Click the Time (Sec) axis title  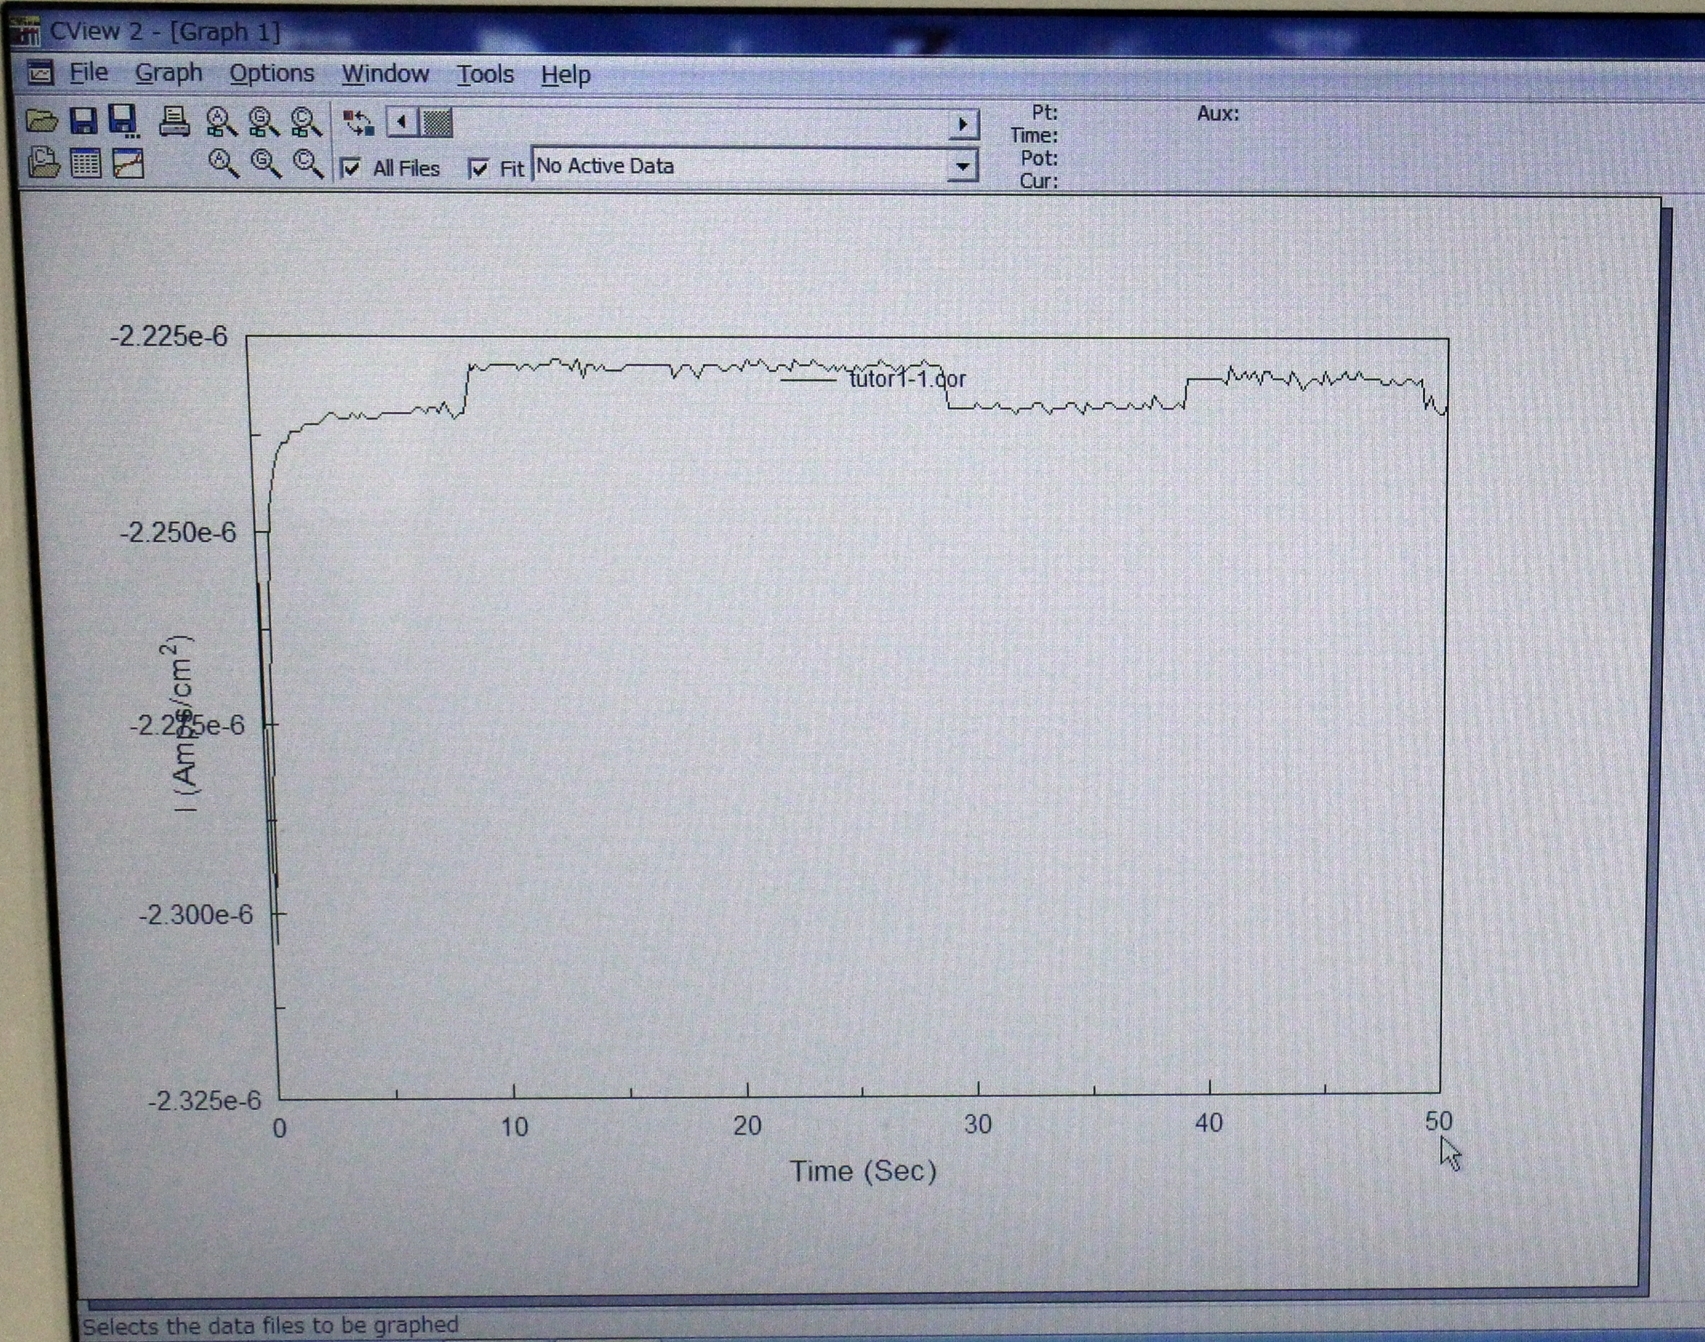[x=863, y=1171]
